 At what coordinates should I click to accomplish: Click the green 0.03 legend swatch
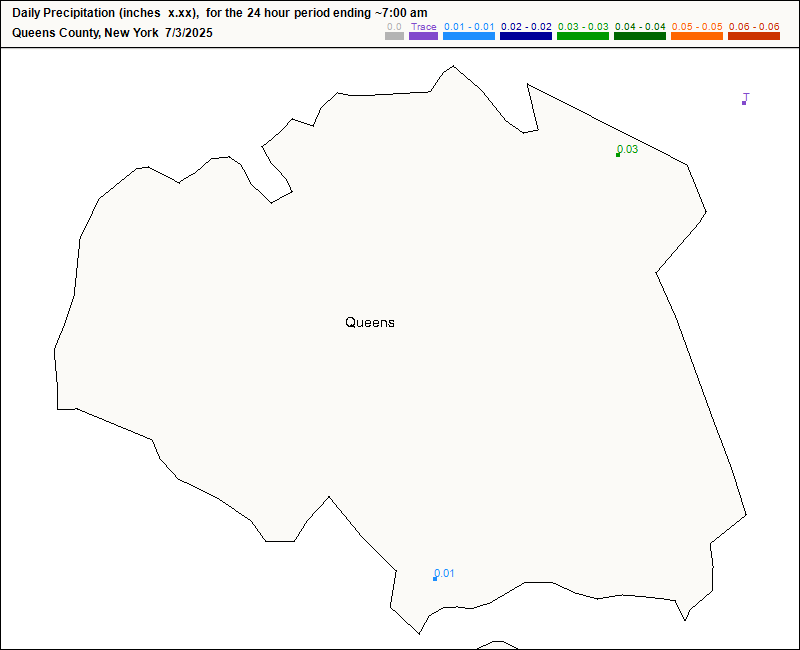pyautogui.click(x=583, y=36)
